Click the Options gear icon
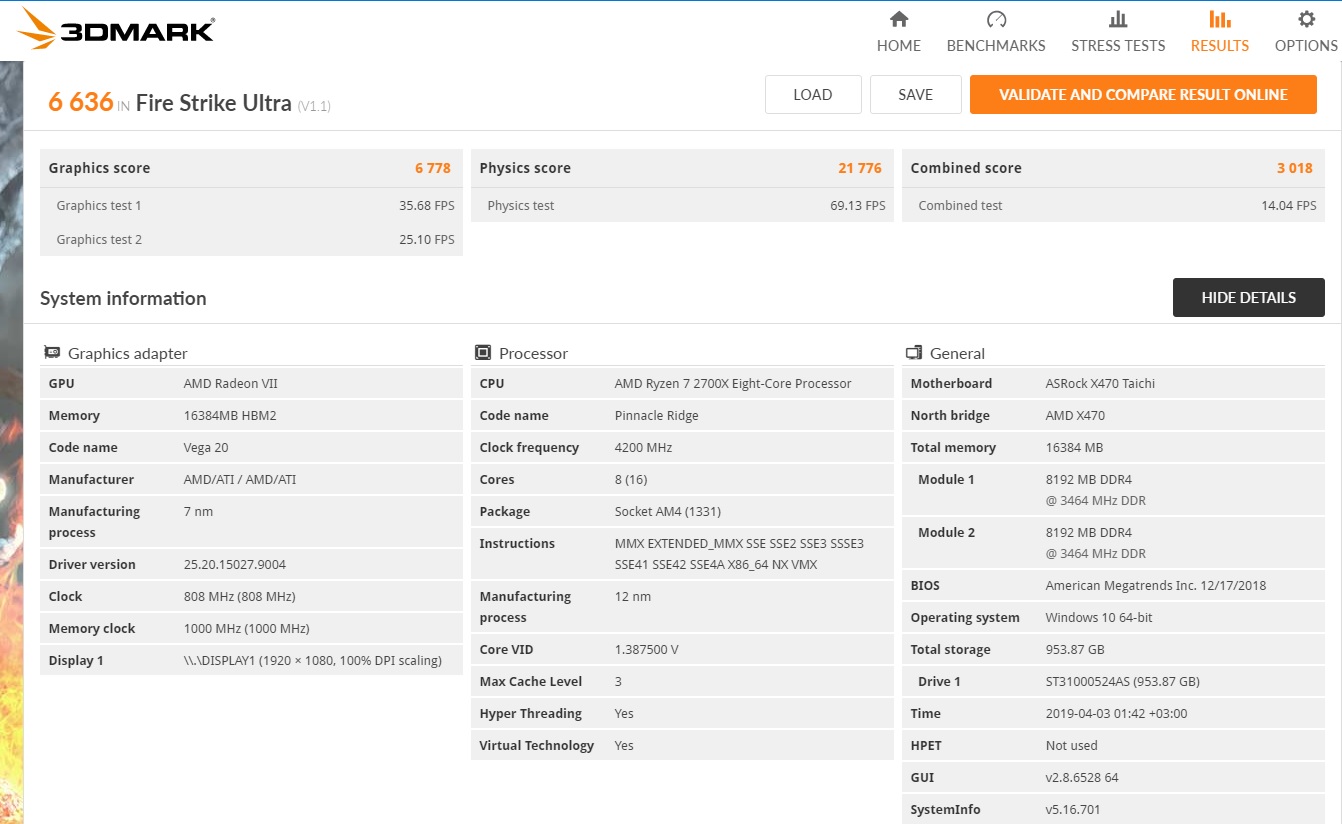The image size is (1342, 824). [1306, 19]
